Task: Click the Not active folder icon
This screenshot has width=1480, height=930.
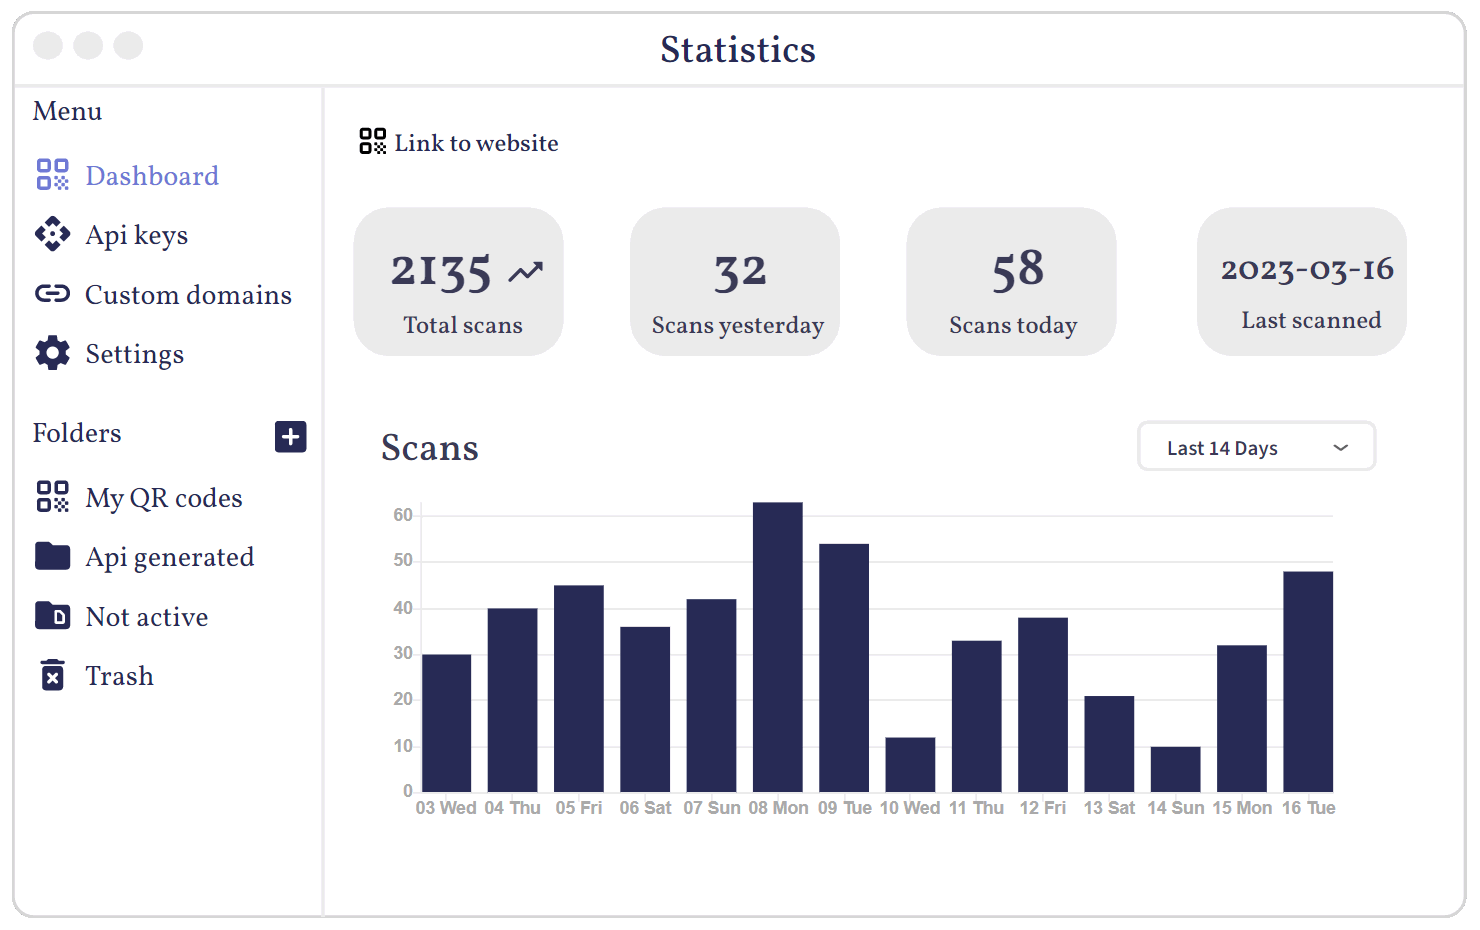Action: [x=52, y=616]
